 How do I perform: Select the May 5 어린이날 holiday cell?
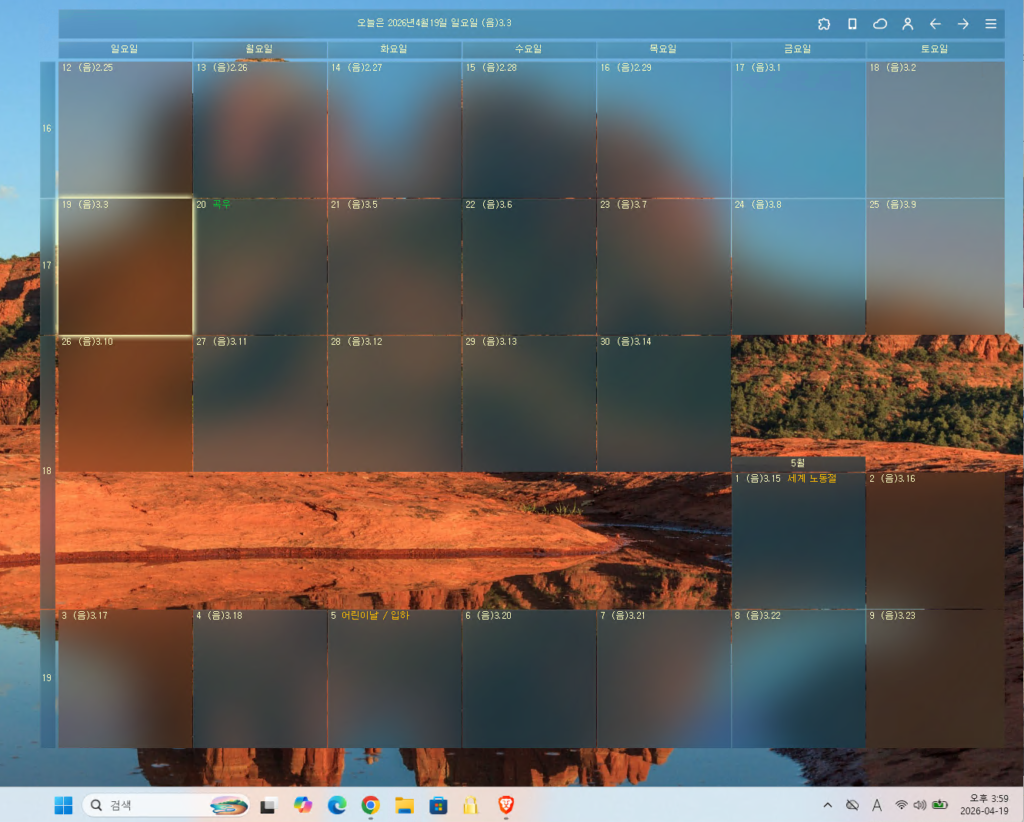[x=394, y=678]
